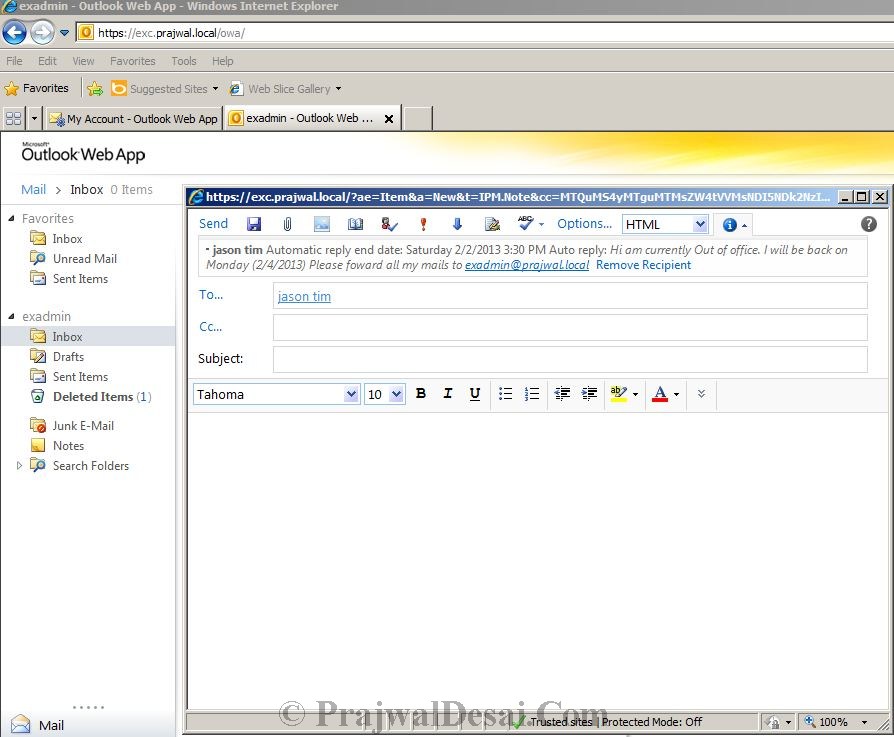Open the Deleted Items folder

[x=91, y=397]
